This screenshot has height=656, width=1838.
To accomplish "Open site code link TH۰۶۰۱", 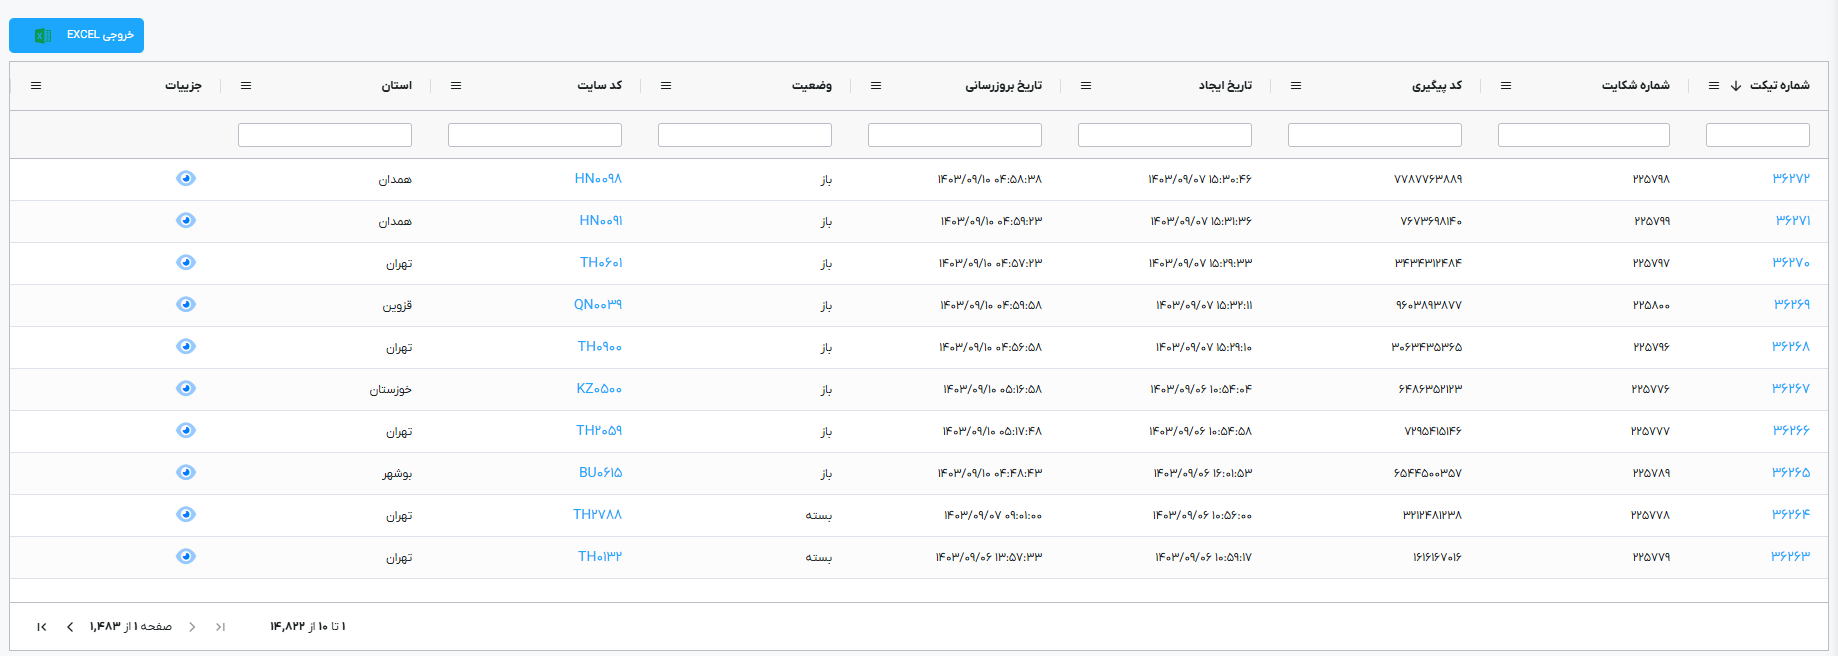I will (601, 262).
